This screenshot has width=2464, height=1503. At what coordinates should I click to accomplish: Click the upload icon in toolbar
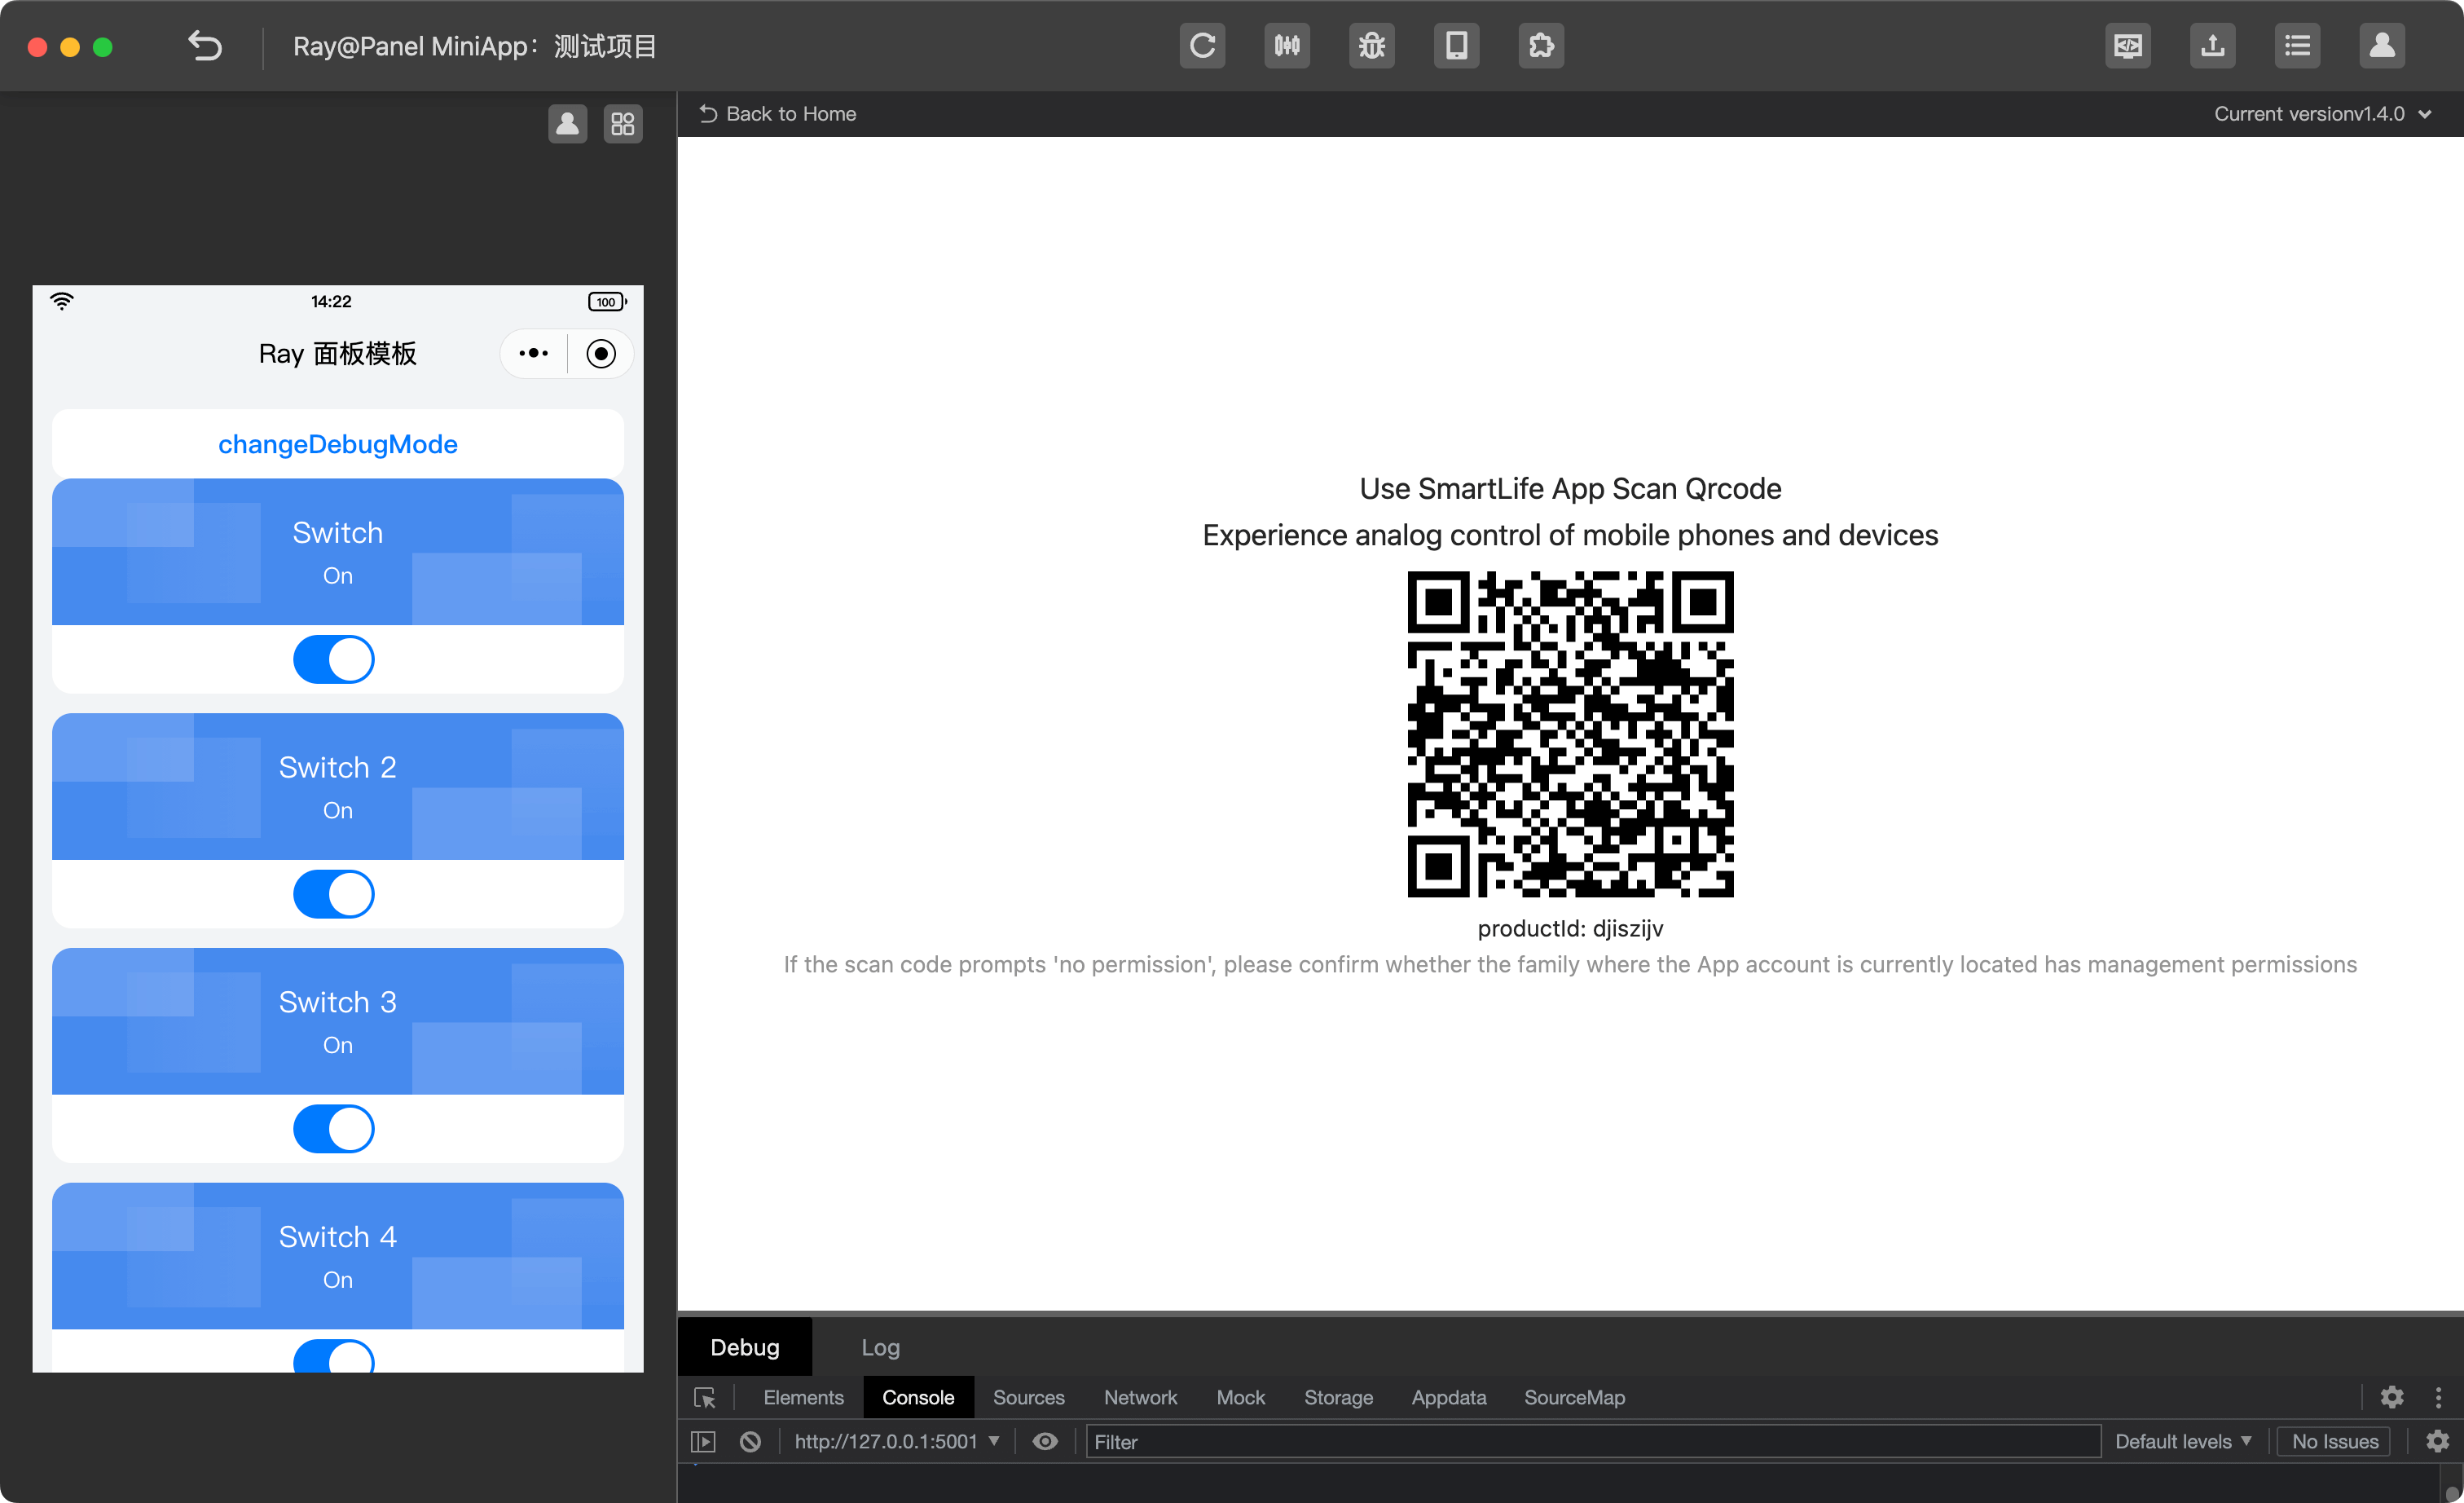pyautogui.click(x=2212, y=46)
